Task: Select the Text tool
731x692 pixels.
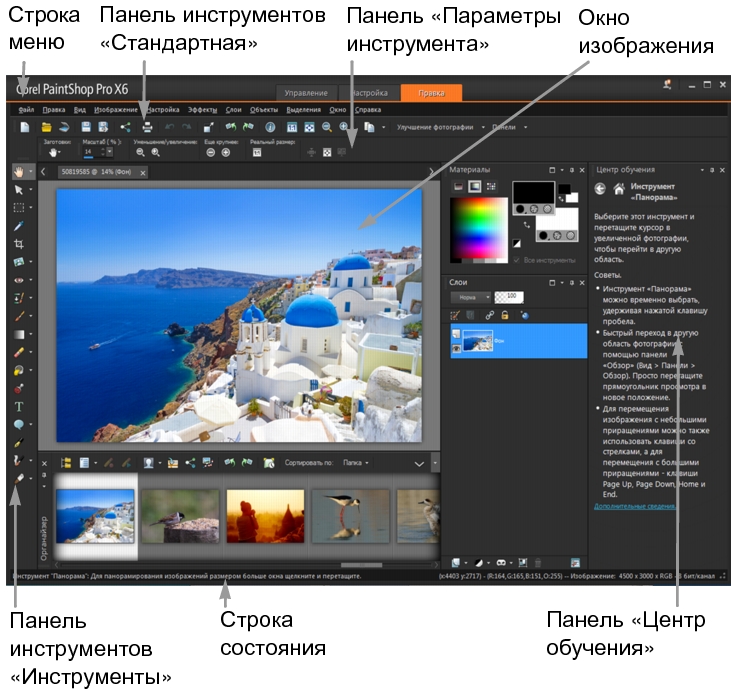Action: click(19, 406)
